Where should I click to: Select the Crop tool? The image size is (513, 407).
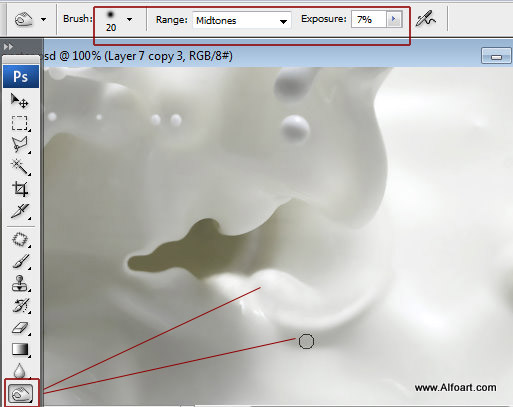coord(20,189)
